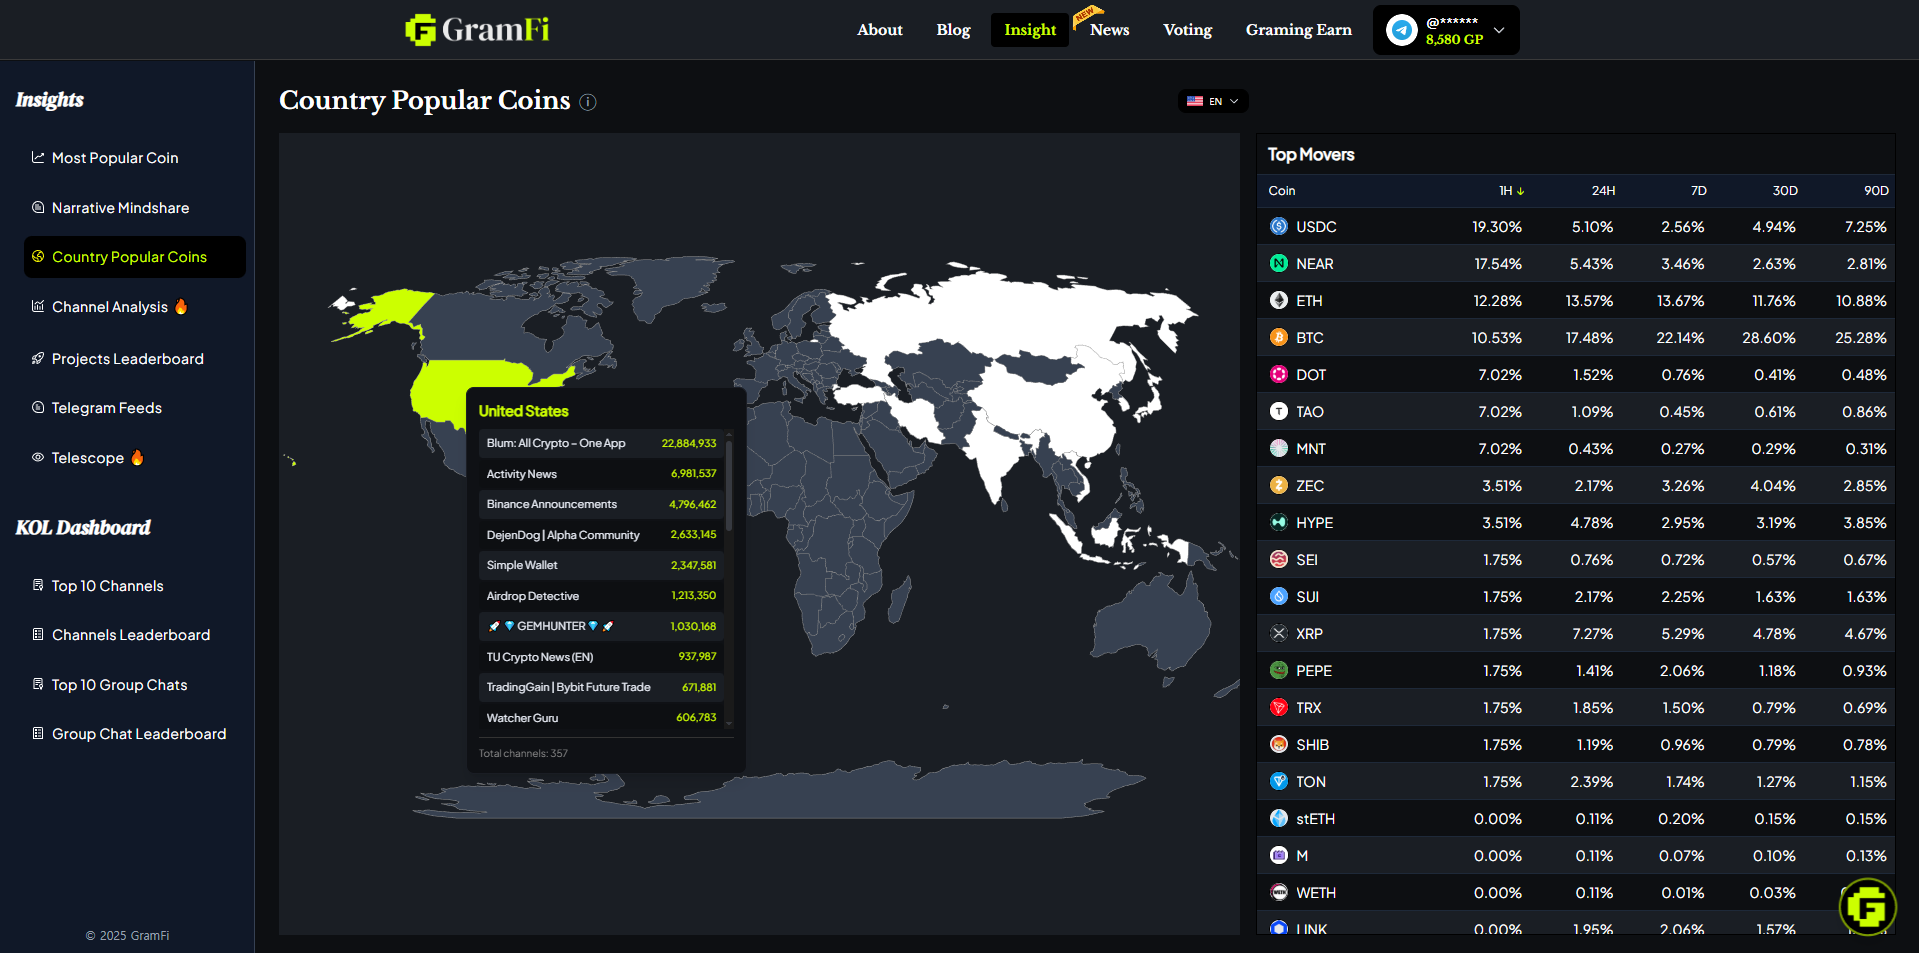Open the Insight nav tab
The image size is (1919, 953).
pos(1029,30)
